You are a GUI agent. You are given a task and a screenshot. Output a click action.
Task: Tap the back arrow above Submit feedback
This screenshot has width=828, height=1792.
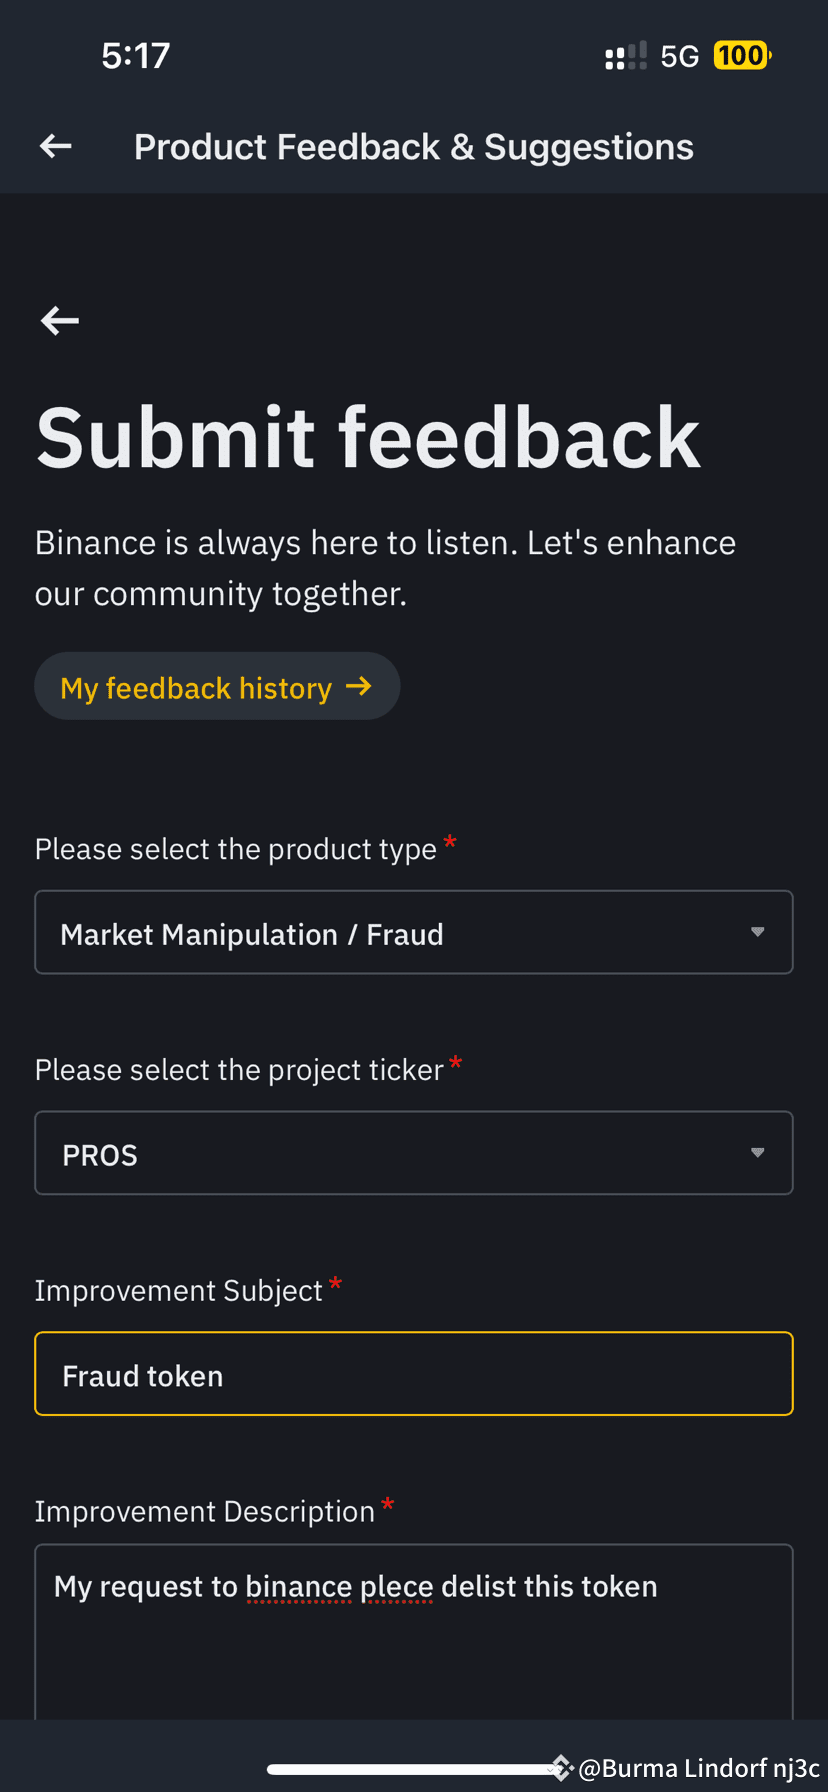pyautogui.click(x=58, y=320)
